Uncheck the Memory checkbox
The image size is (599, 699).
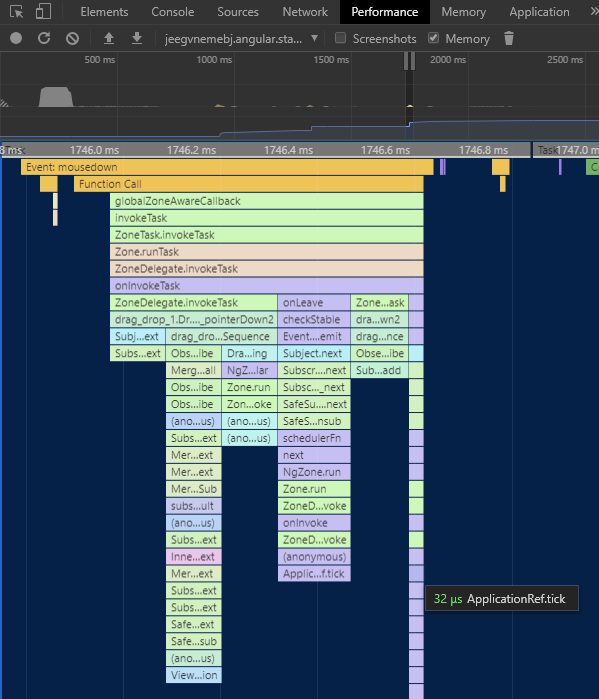click(x=433, y=38)
